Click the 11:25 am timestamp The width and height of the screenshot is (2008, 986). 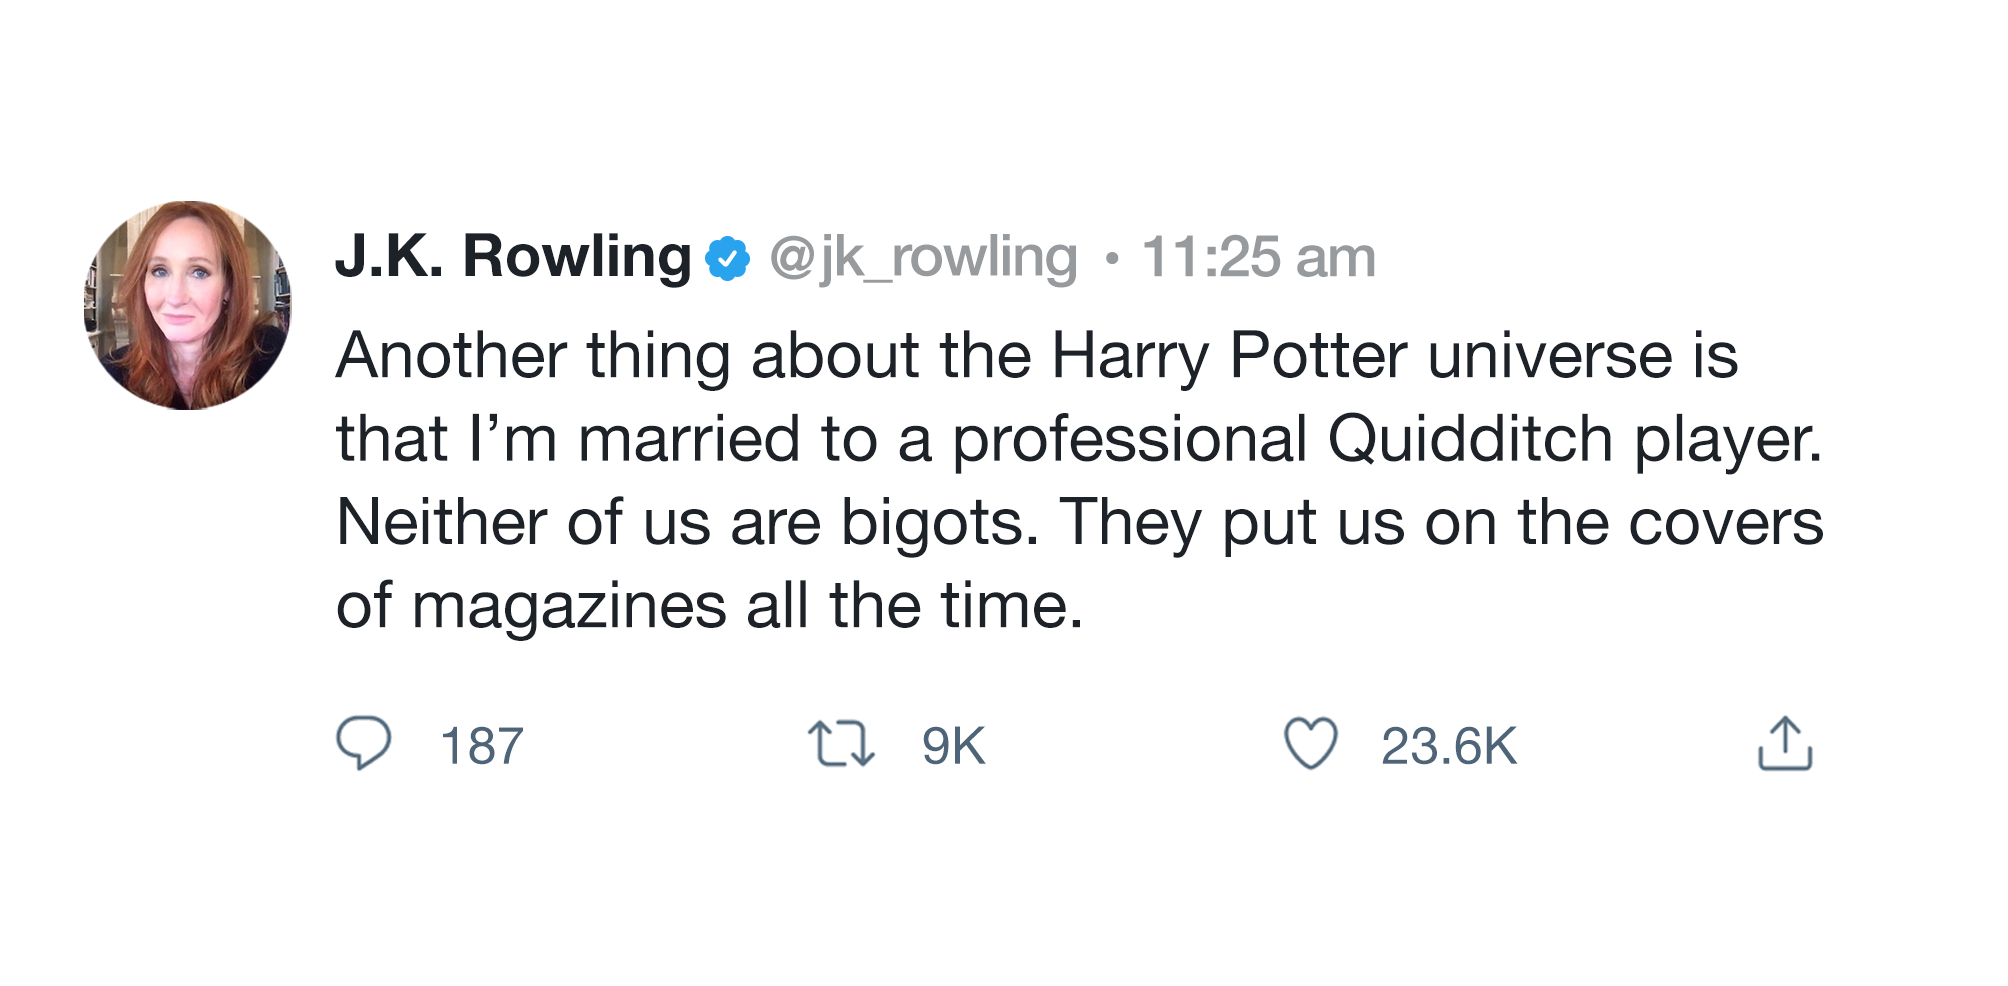click(1258, 258)
